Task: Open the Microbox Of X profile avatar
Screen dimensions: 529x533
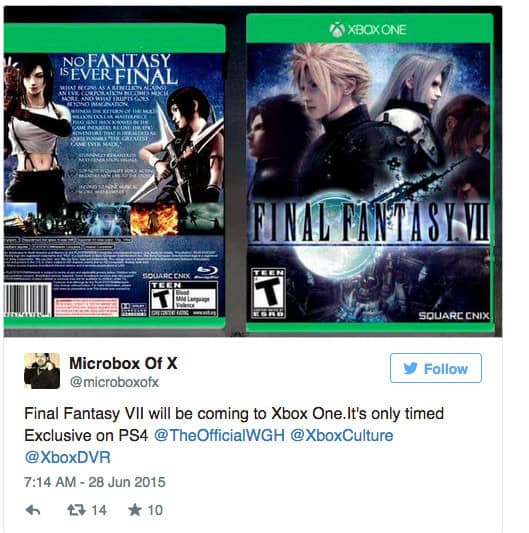Action: pos(42,371)
